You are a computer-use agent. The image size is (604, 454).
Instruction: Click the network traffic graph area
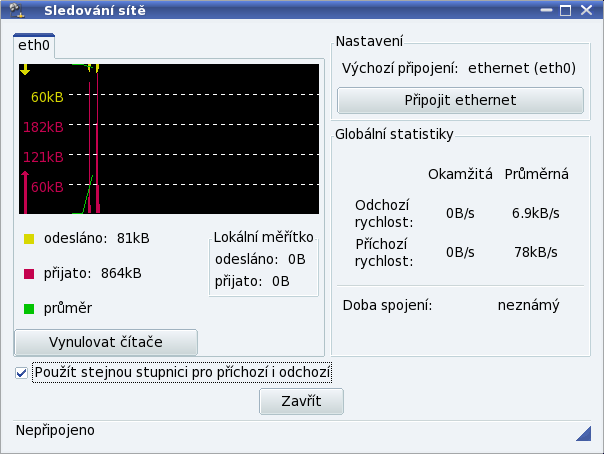click(169, 139)
